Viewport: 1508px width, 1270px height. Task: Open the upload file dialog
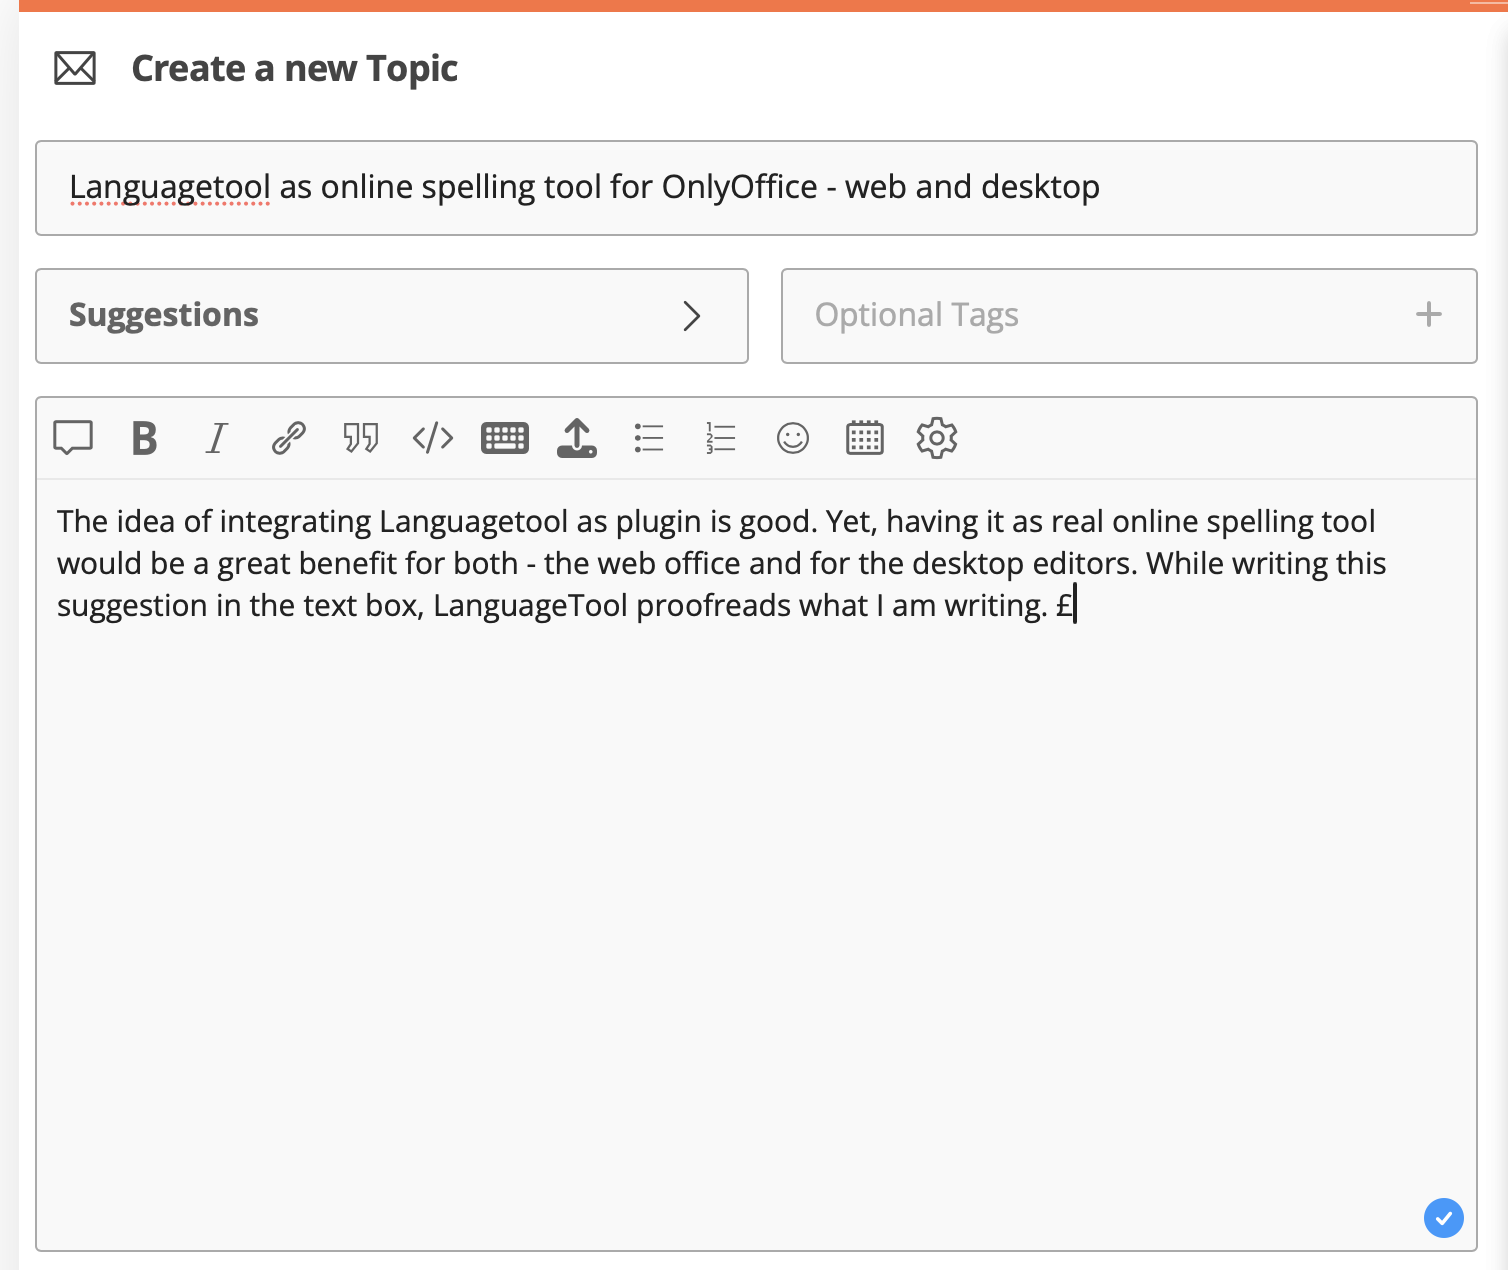point(577,438)
